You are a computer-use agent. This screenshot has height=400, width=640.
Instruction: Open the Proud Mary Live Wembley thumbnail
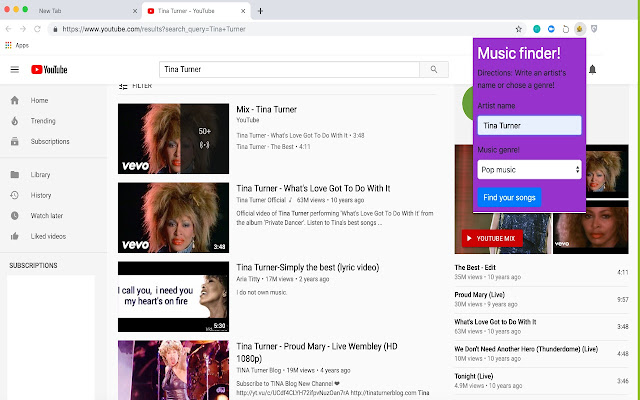[173, 370]
